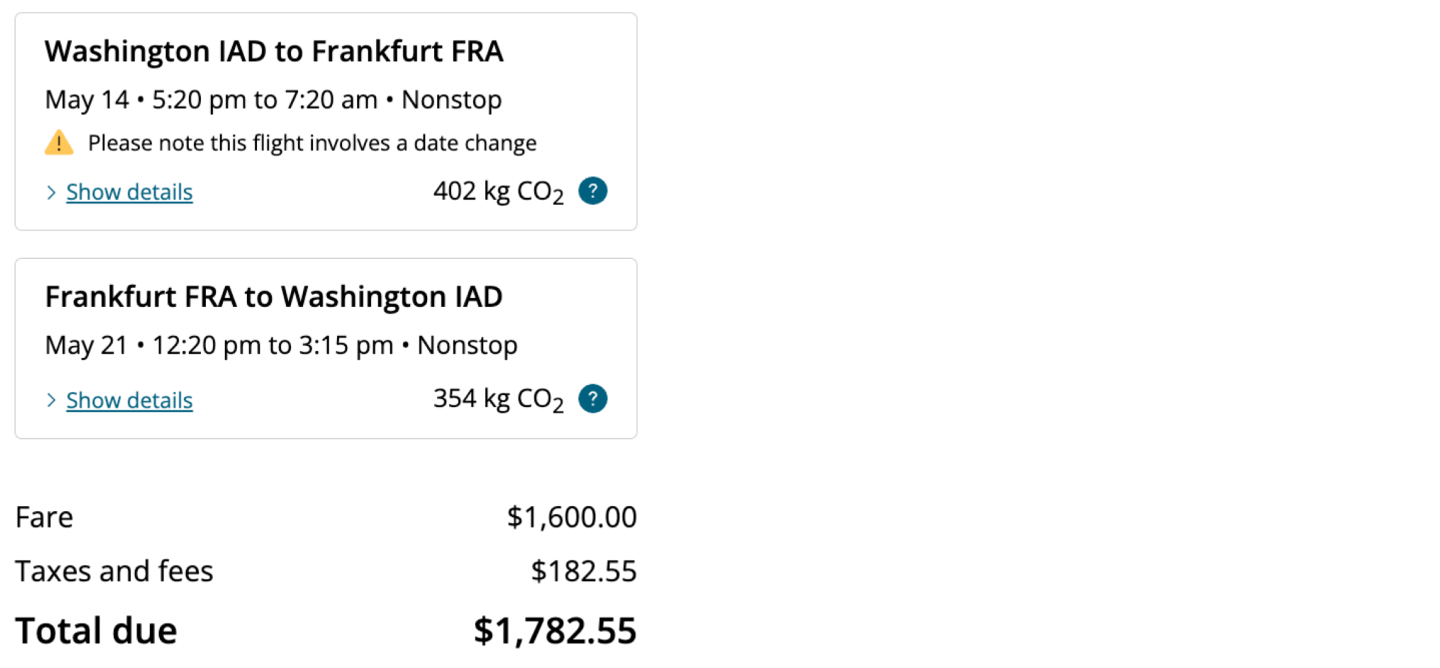Click the $182.55 taxes amount
Viewport: 1440px width, 668px height.
coord(583,571)
